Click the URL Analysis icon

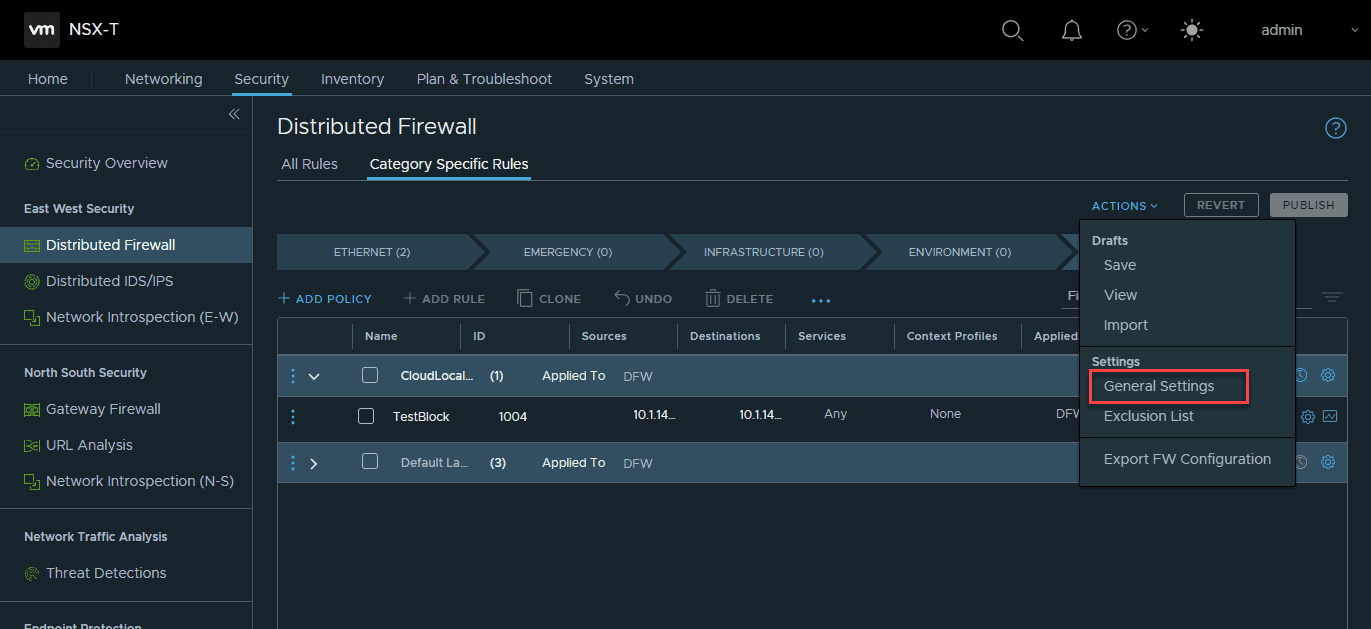click(x=32, y=445)
